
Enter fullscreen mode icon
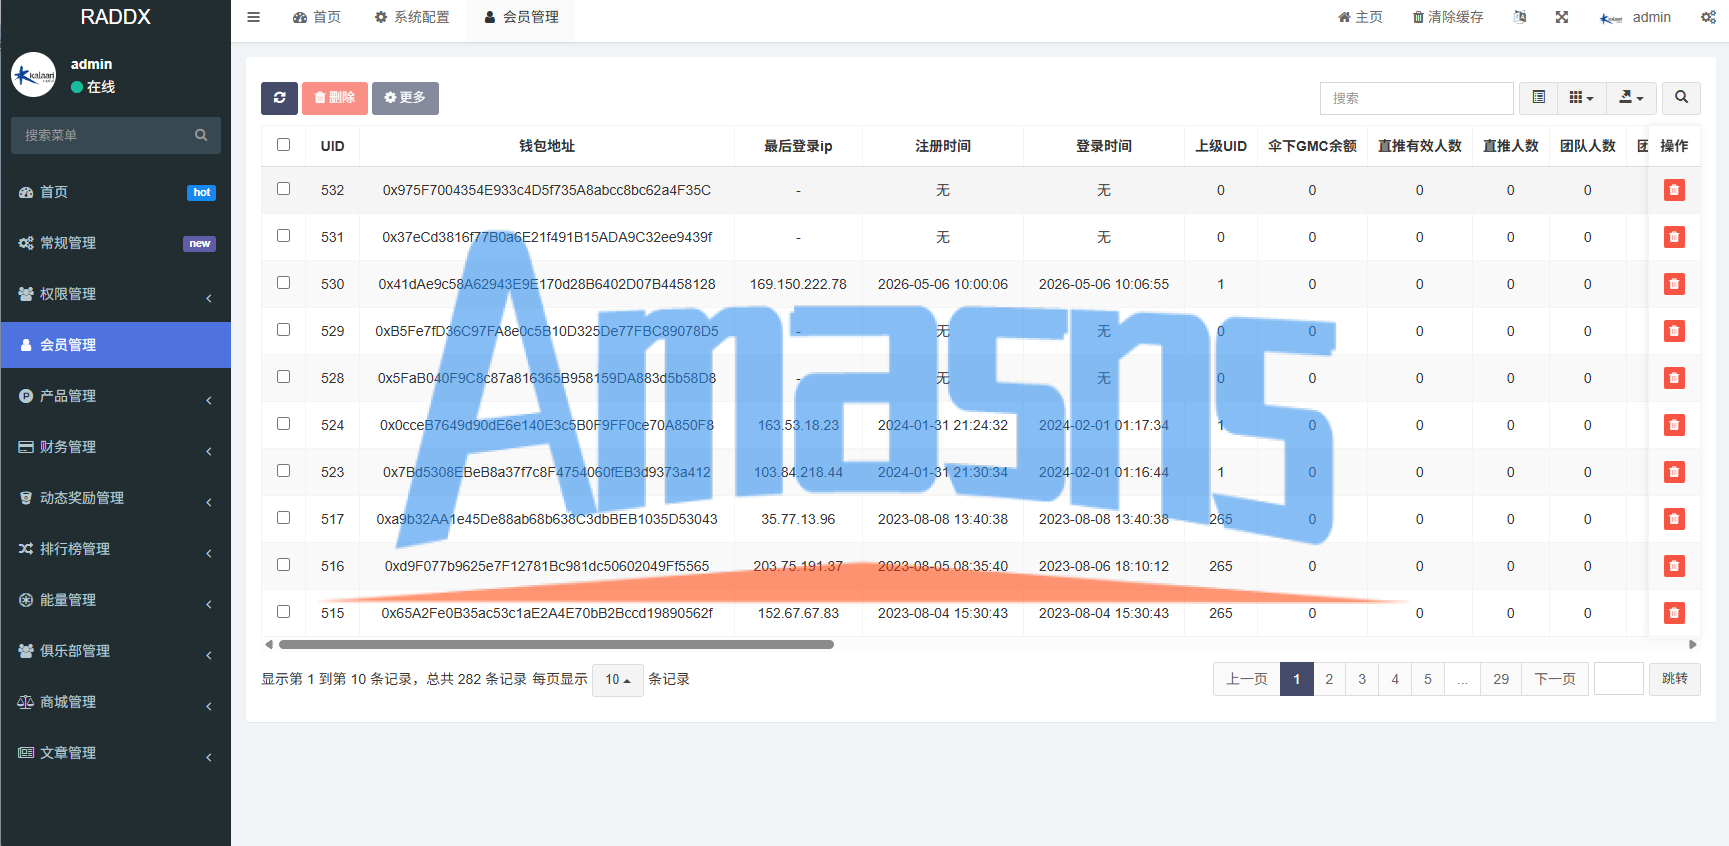[x=1562, y=17]
